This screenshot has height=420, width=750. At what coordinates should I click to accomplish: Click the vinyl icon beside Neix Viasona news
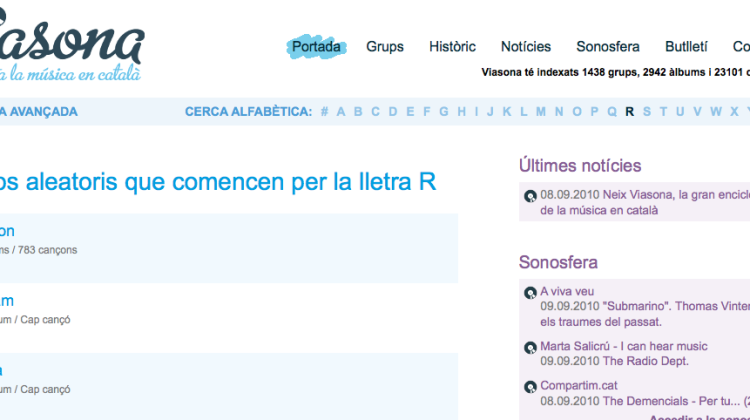pos(530,196)
